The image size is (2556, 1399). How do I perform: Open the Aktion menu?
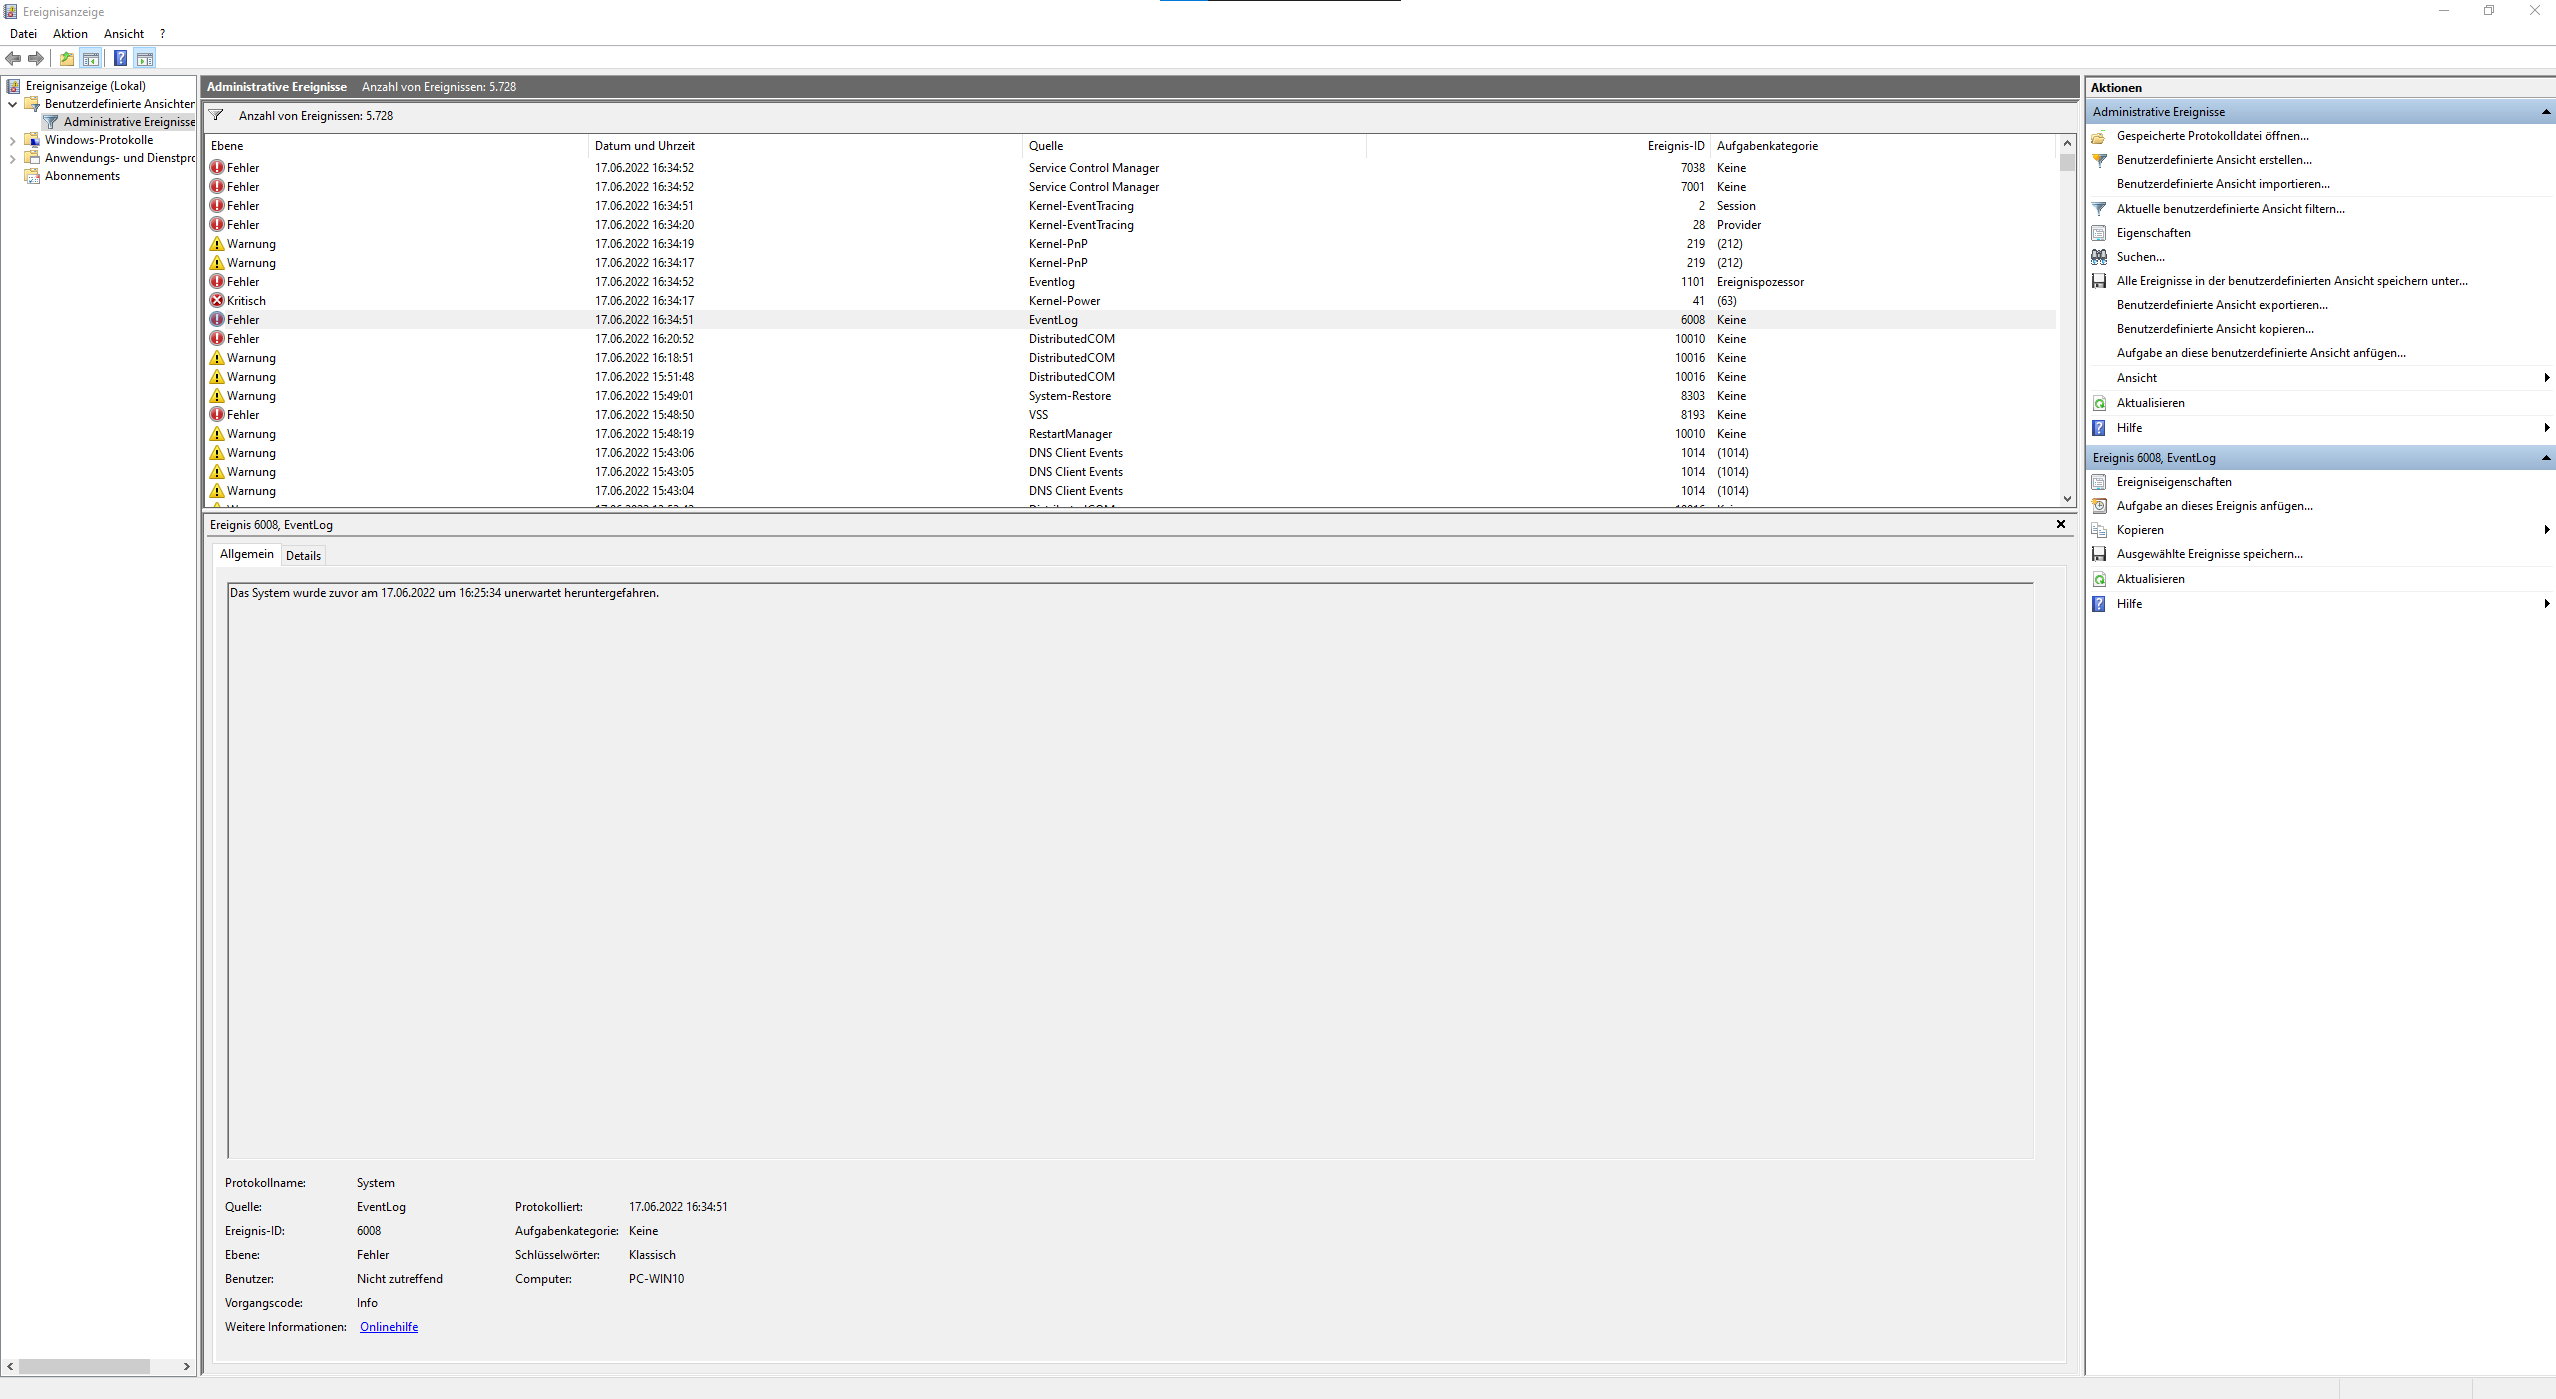(70, 34)
